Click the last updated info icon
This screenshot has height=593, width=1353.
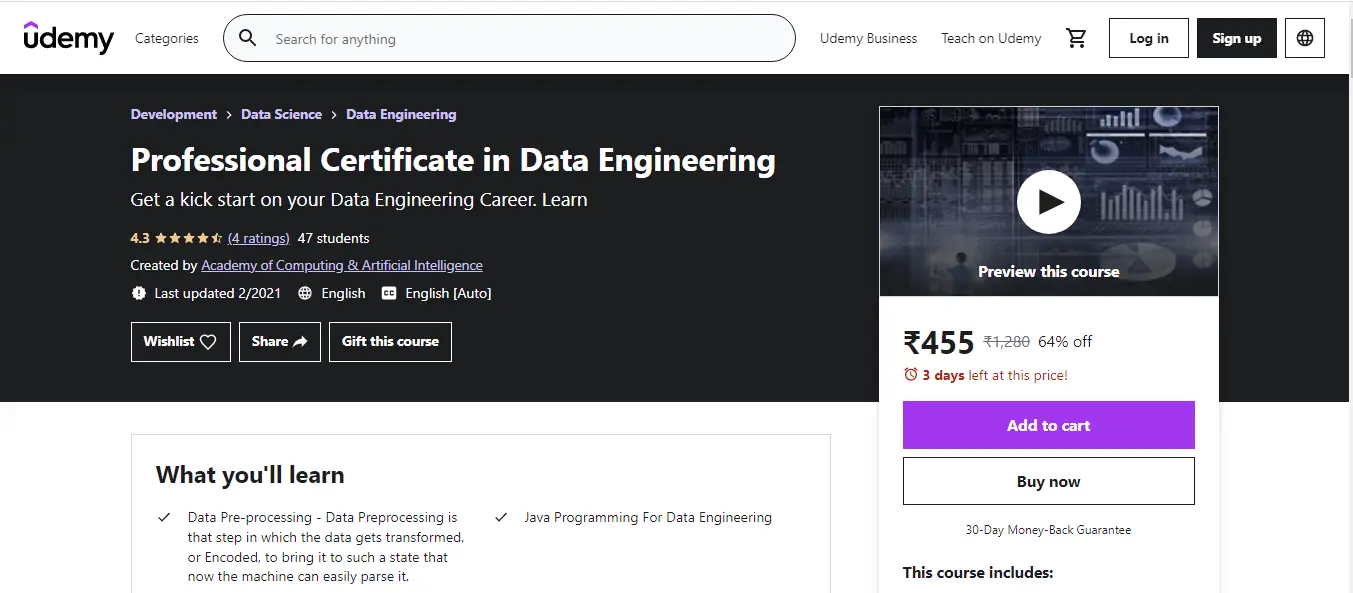(x=139, y=293)
